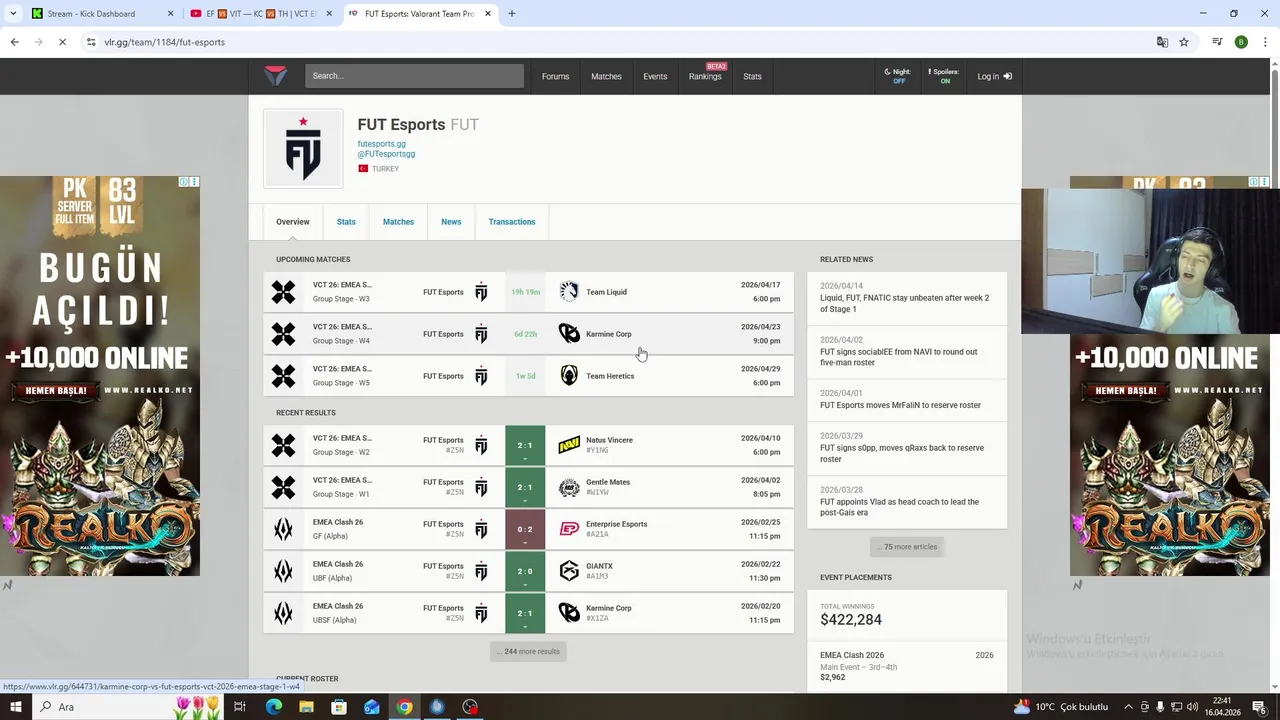
Task: Click EMEA Clash 26 icon for GF (Alpha)
Action: click(x=284, y=529)
